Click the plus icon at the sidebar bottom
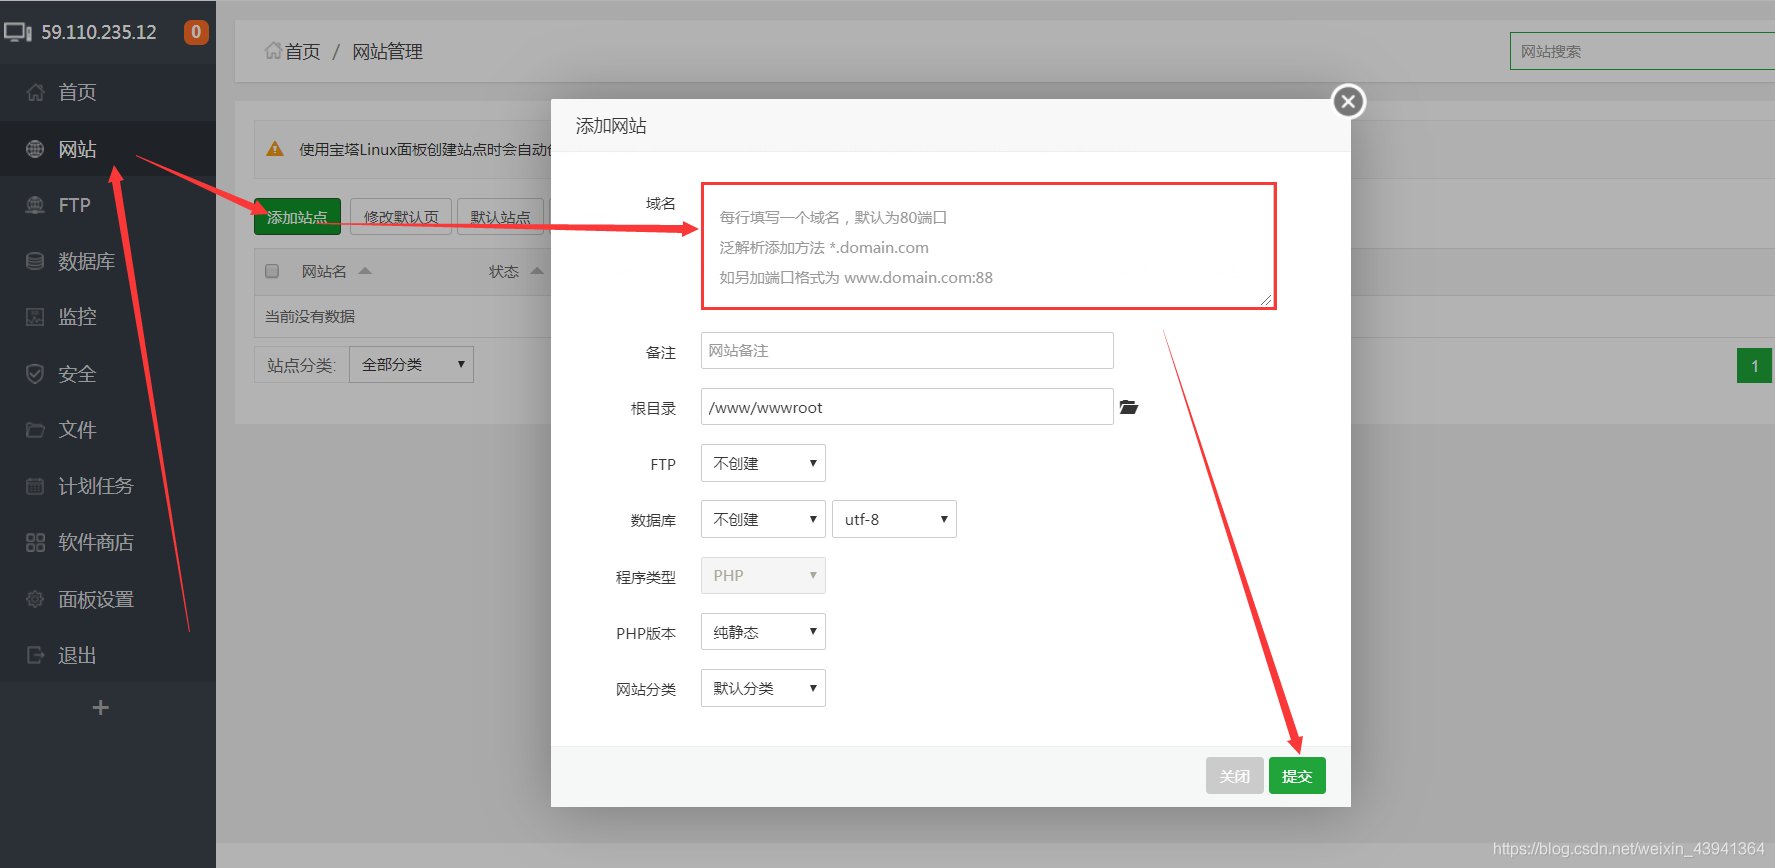The height and width of the screenshot is (868, 1775). click(x=100, y=708)
